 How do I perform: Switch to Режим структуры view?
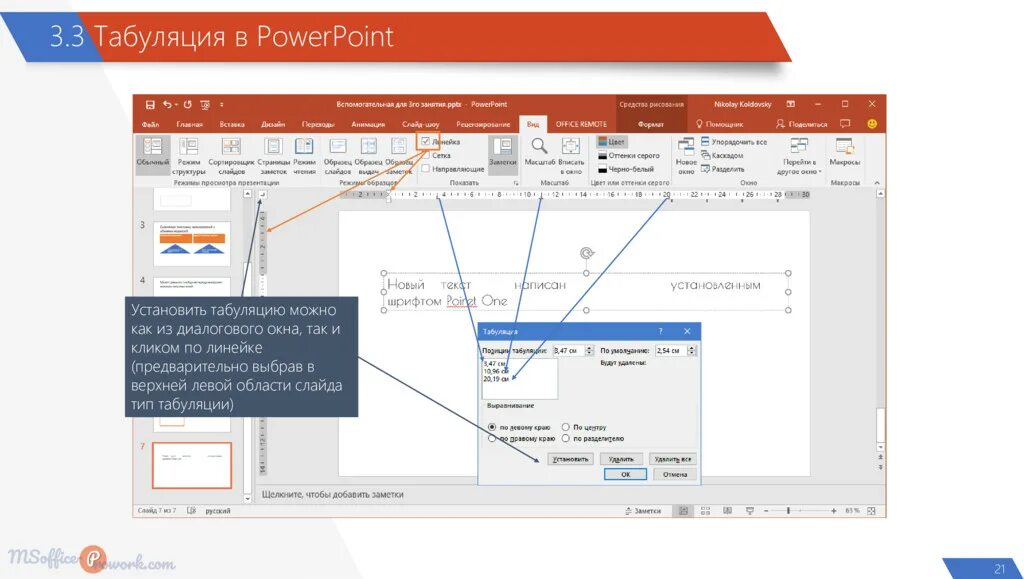pyautogui.click(x=189, y=155)
